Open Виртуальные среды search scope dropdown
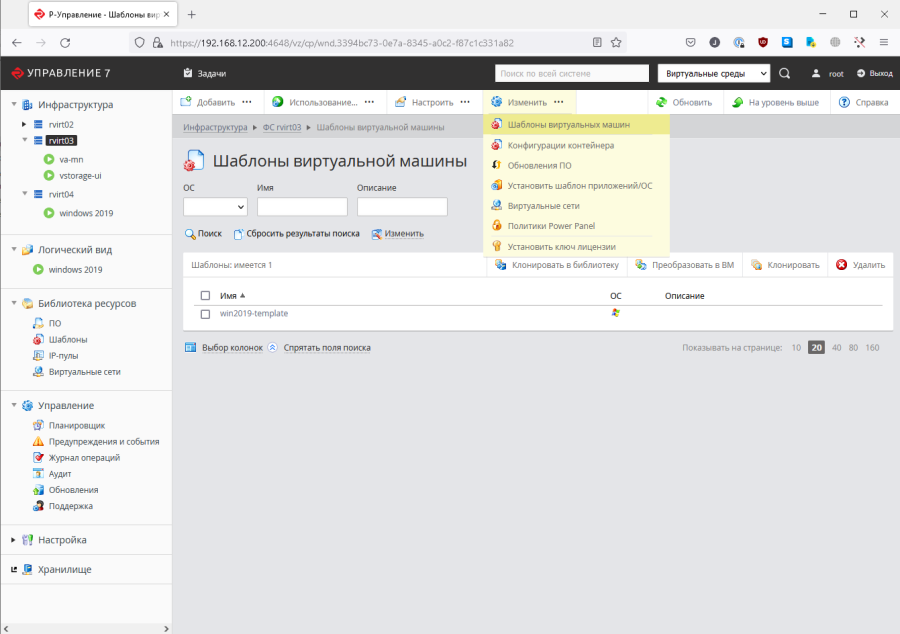Screen dimensions: 900x634 713,73
